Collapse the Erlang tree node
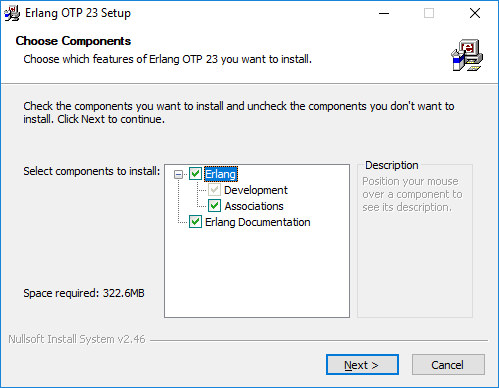This screenshot has width=499, height=388. pos(179,174)
